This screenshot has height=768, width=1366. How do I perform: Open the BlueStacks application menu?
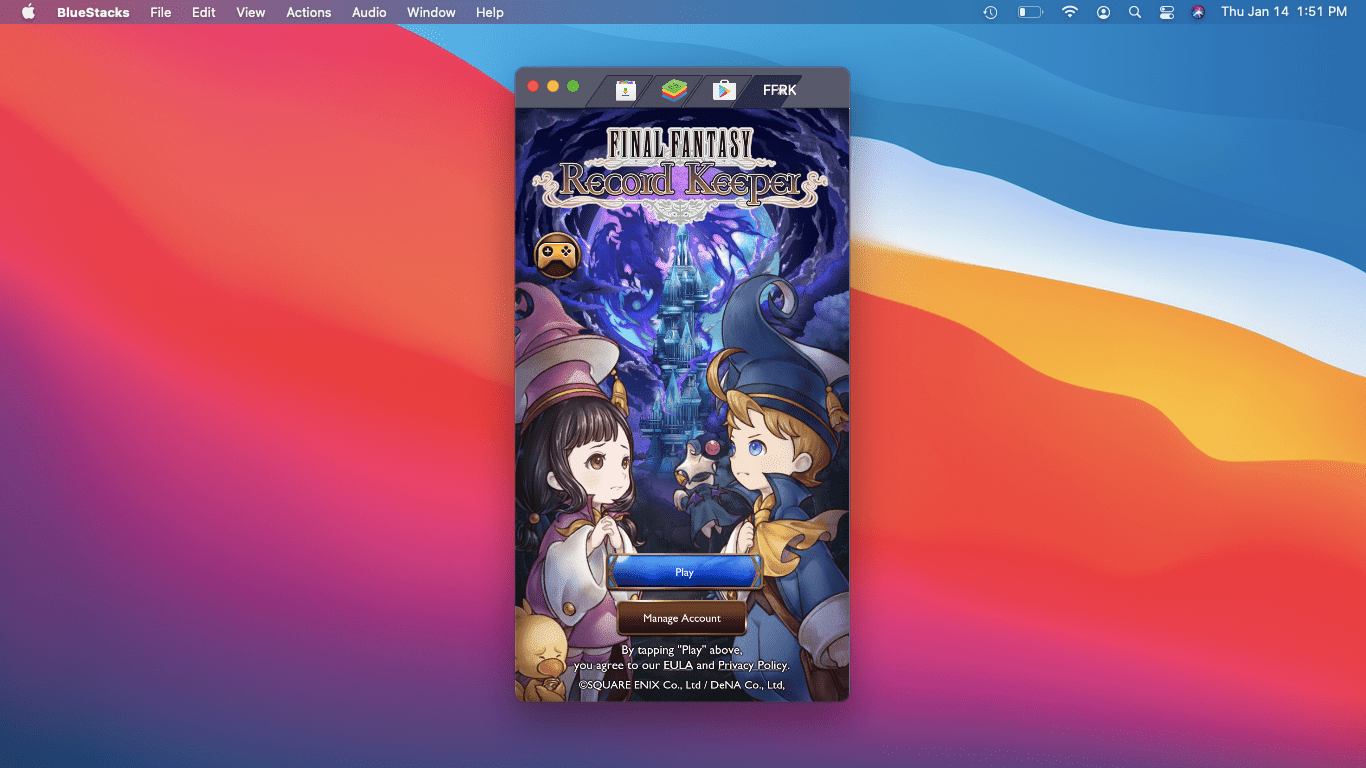click(x=93, y=12)
